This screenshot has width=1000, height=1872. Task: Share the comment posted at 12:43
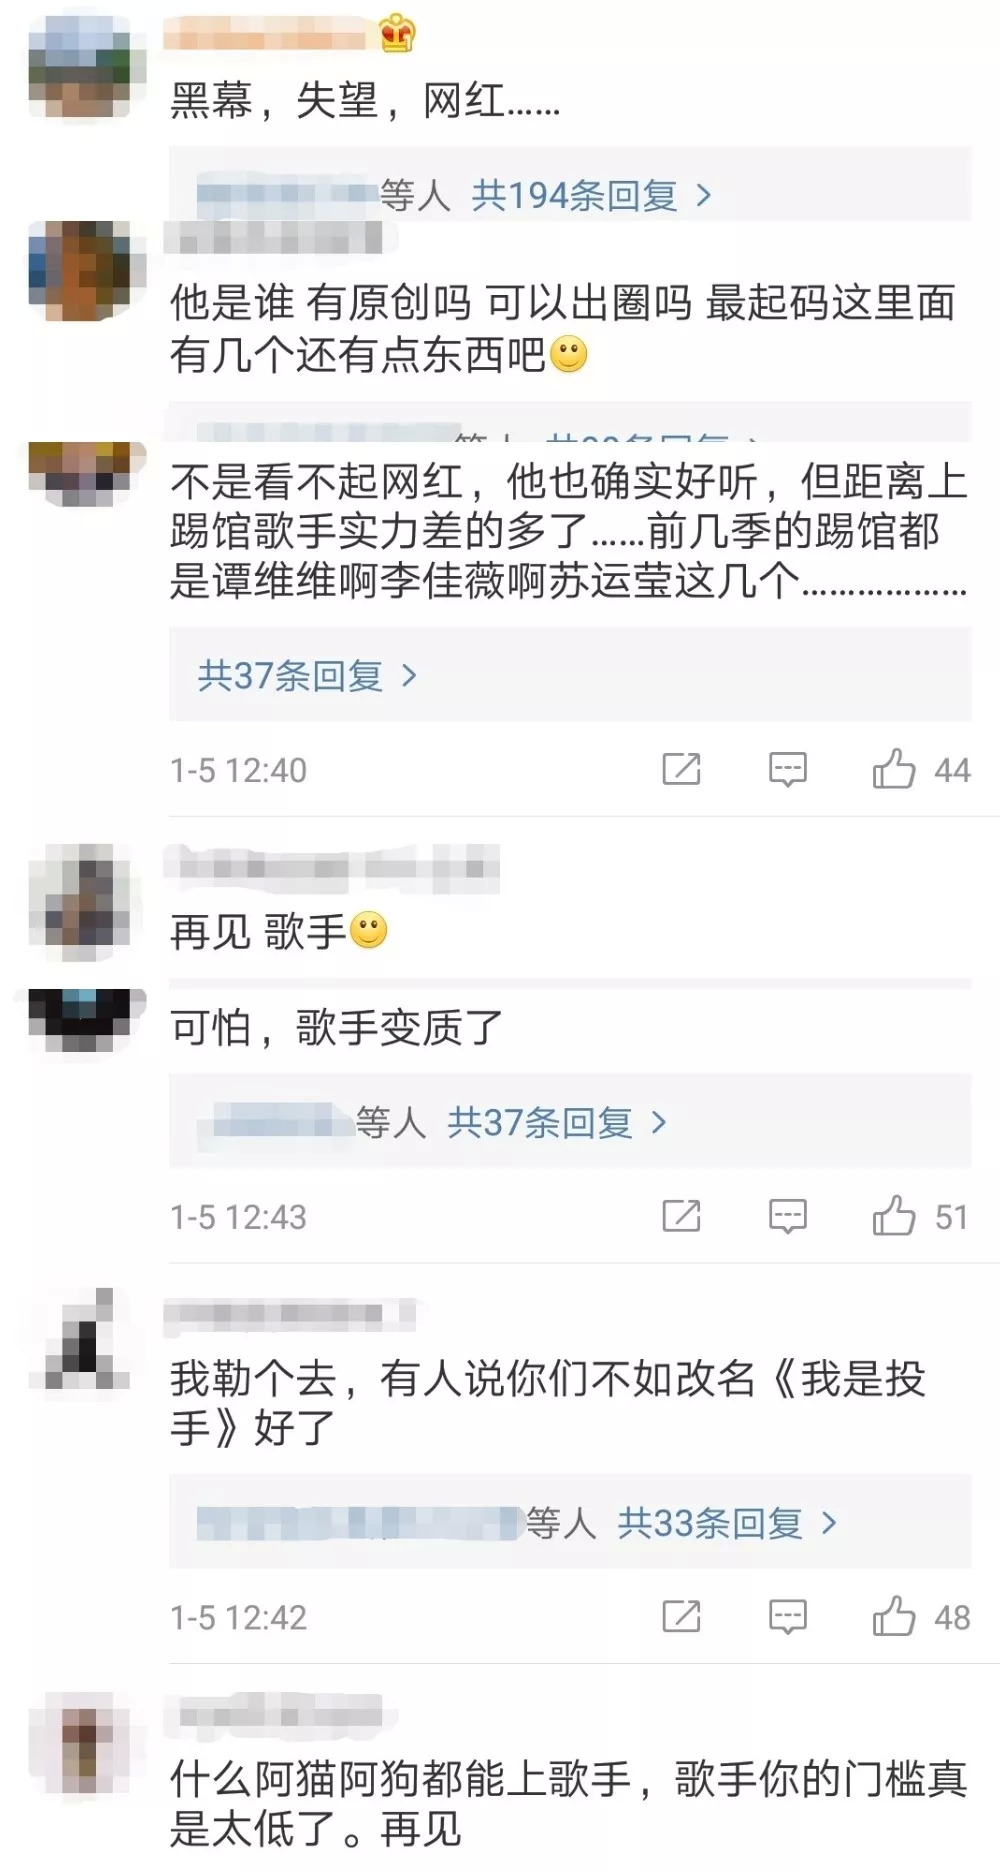click(682, 1215)
